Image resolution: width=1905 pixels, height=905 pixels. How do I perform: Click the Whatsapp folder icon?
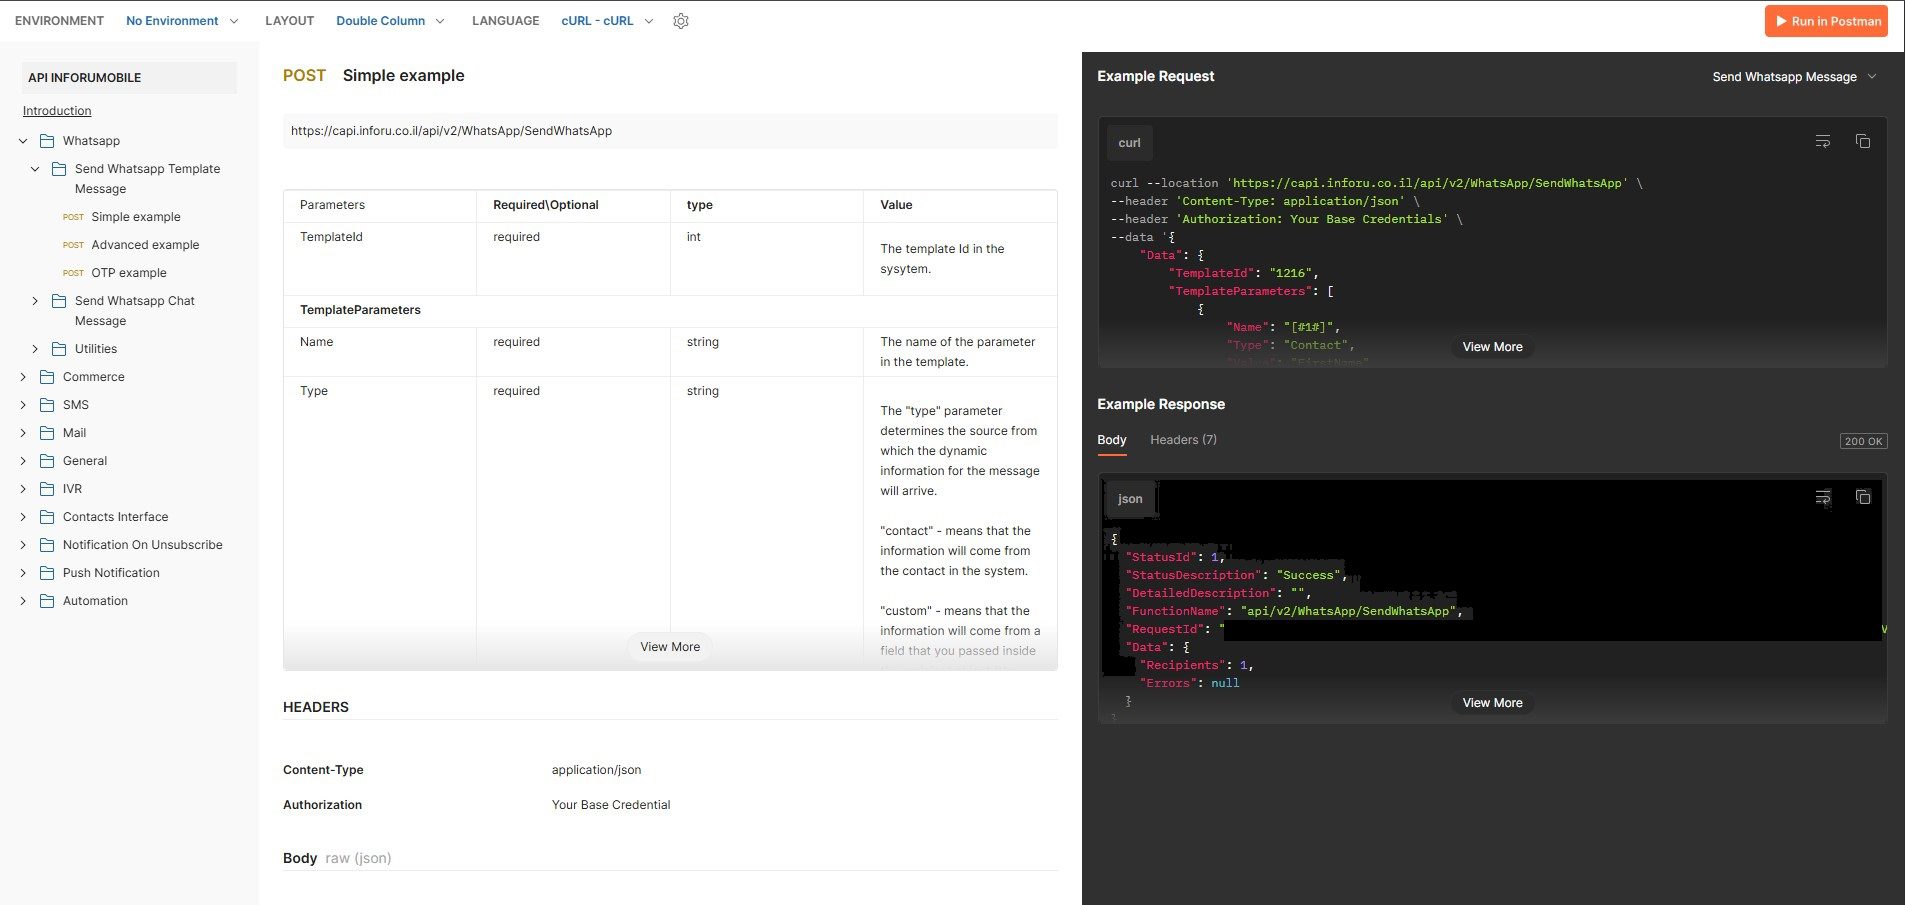tap(47, 141)
